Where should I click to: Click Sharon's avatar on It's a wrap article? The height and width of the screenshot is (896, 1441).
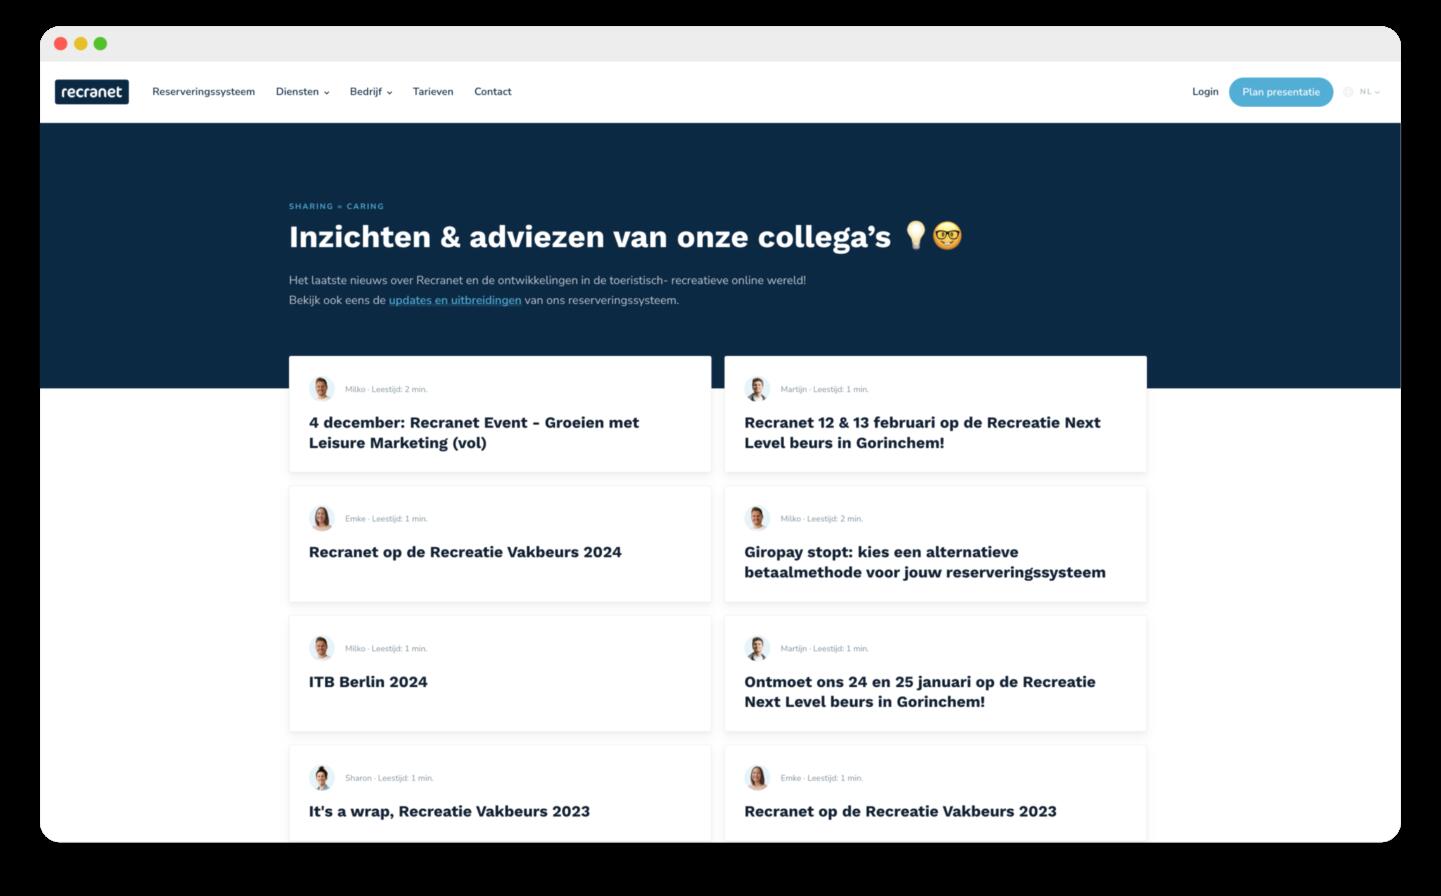[322, 777]
